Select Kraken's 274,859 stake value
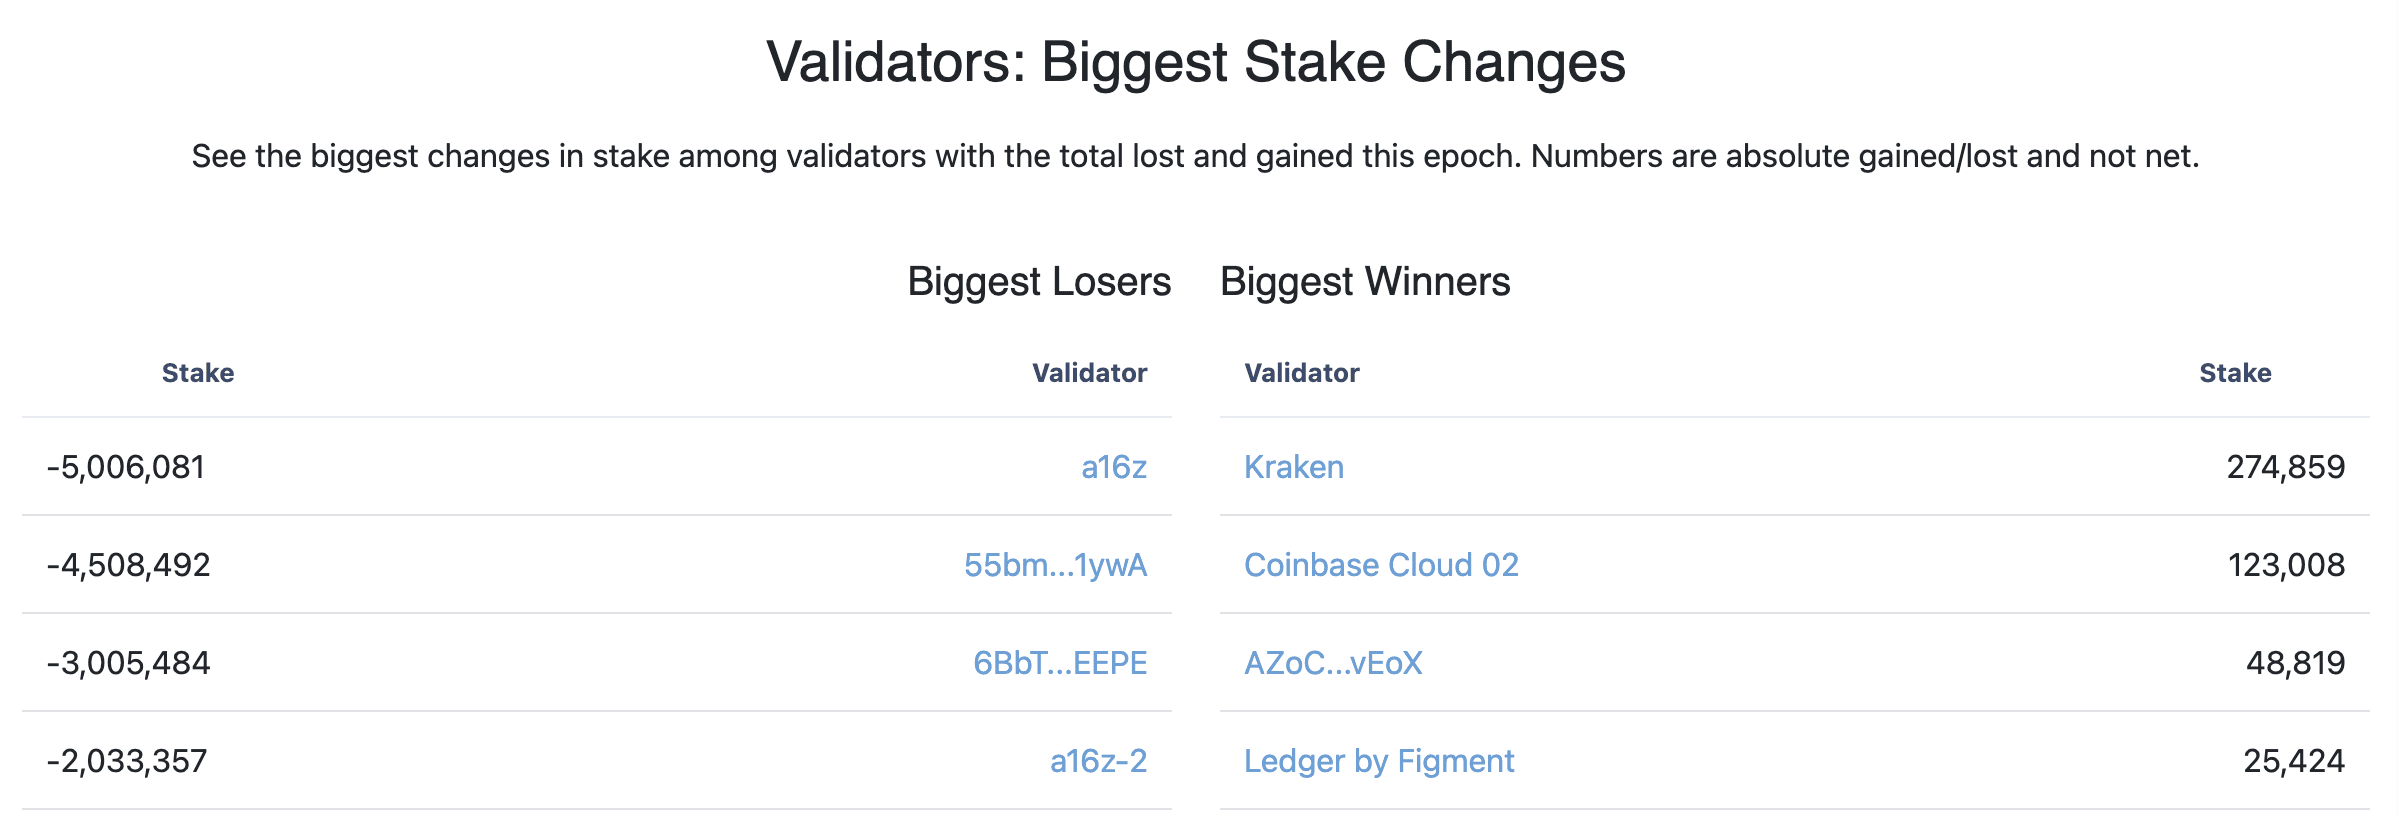 click(x=2286, y=467)
